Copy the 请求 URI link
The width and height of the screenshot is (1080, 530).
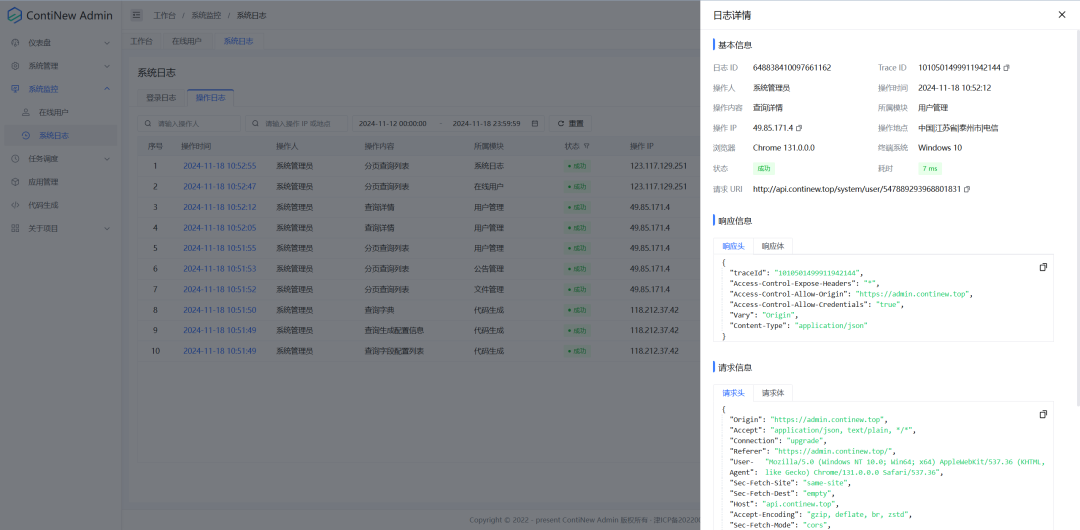(x=967, y=189)
